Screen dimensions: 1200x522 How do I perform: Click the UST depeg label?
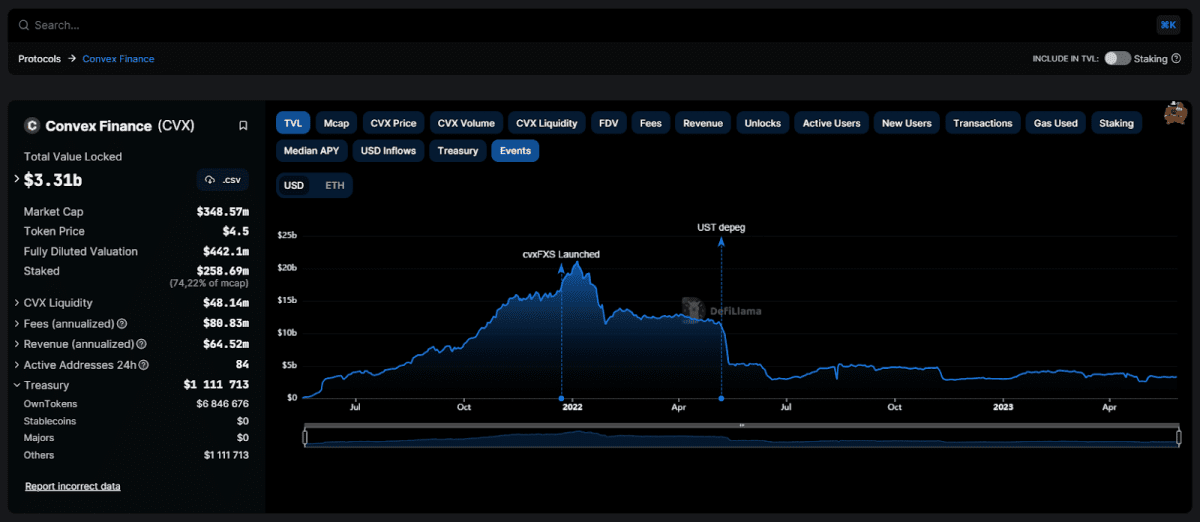coord(721,228)
